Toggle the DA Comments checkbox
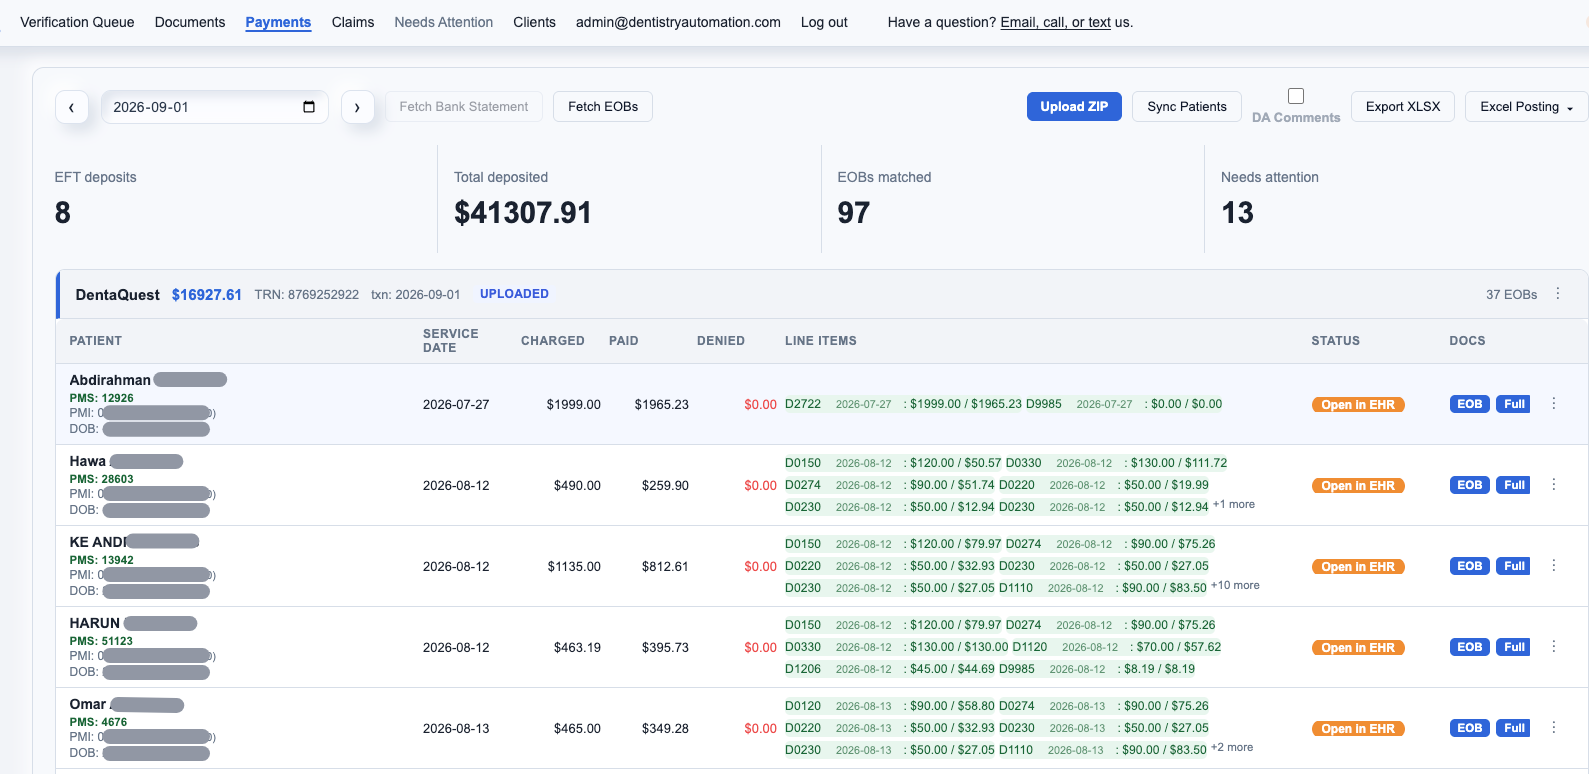The width and height of the screenshot is (1589, 774). pos(1296,96)
